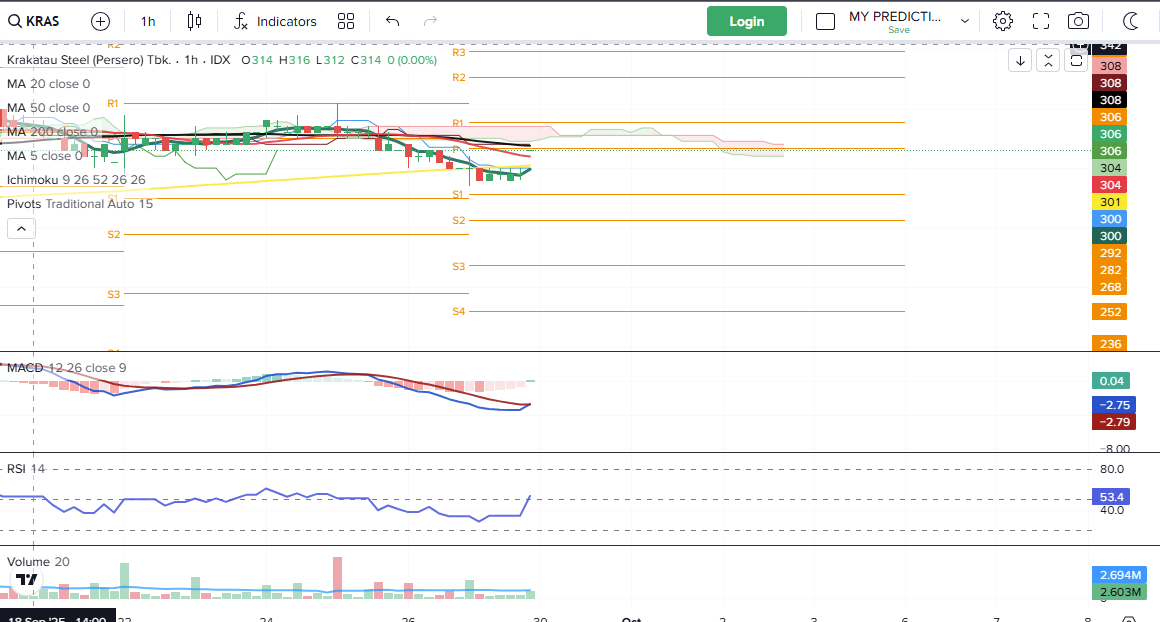Toggle fullscreen mode
Image resolution: width=1160 pixels, height=622 pixels.
point(1041,21)
